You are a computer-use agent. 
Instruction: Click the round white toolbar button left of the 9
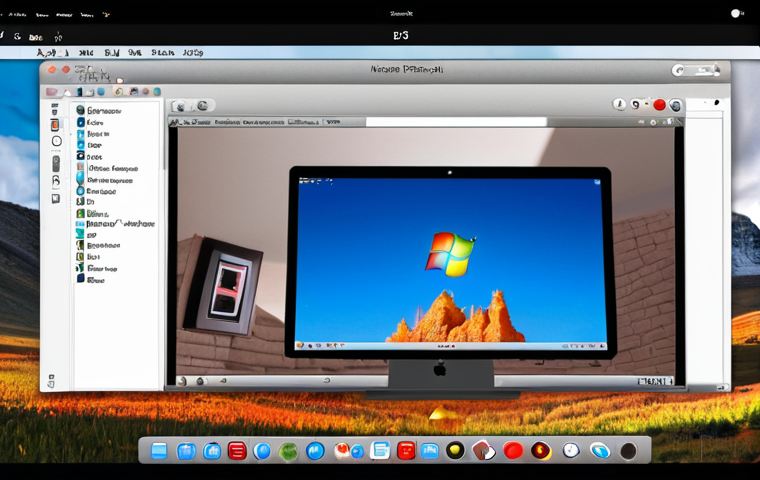pyautogui.click(x=619, y=104)
